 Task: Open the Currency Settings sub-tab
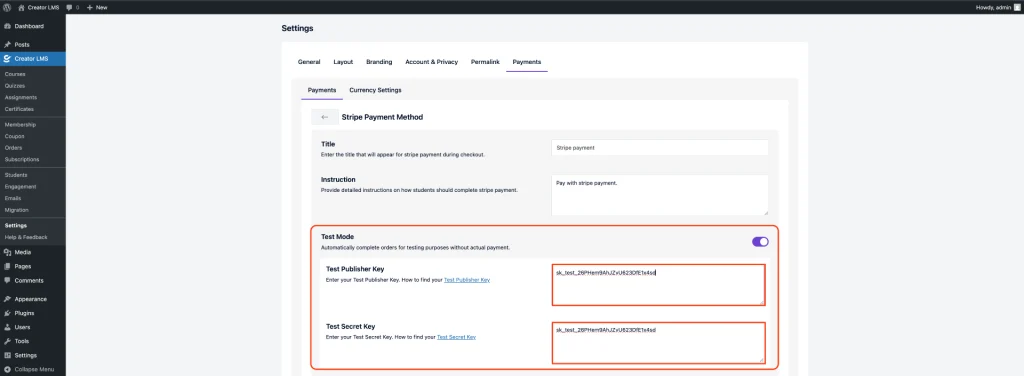pyautogui.click(x=376, y=90)
